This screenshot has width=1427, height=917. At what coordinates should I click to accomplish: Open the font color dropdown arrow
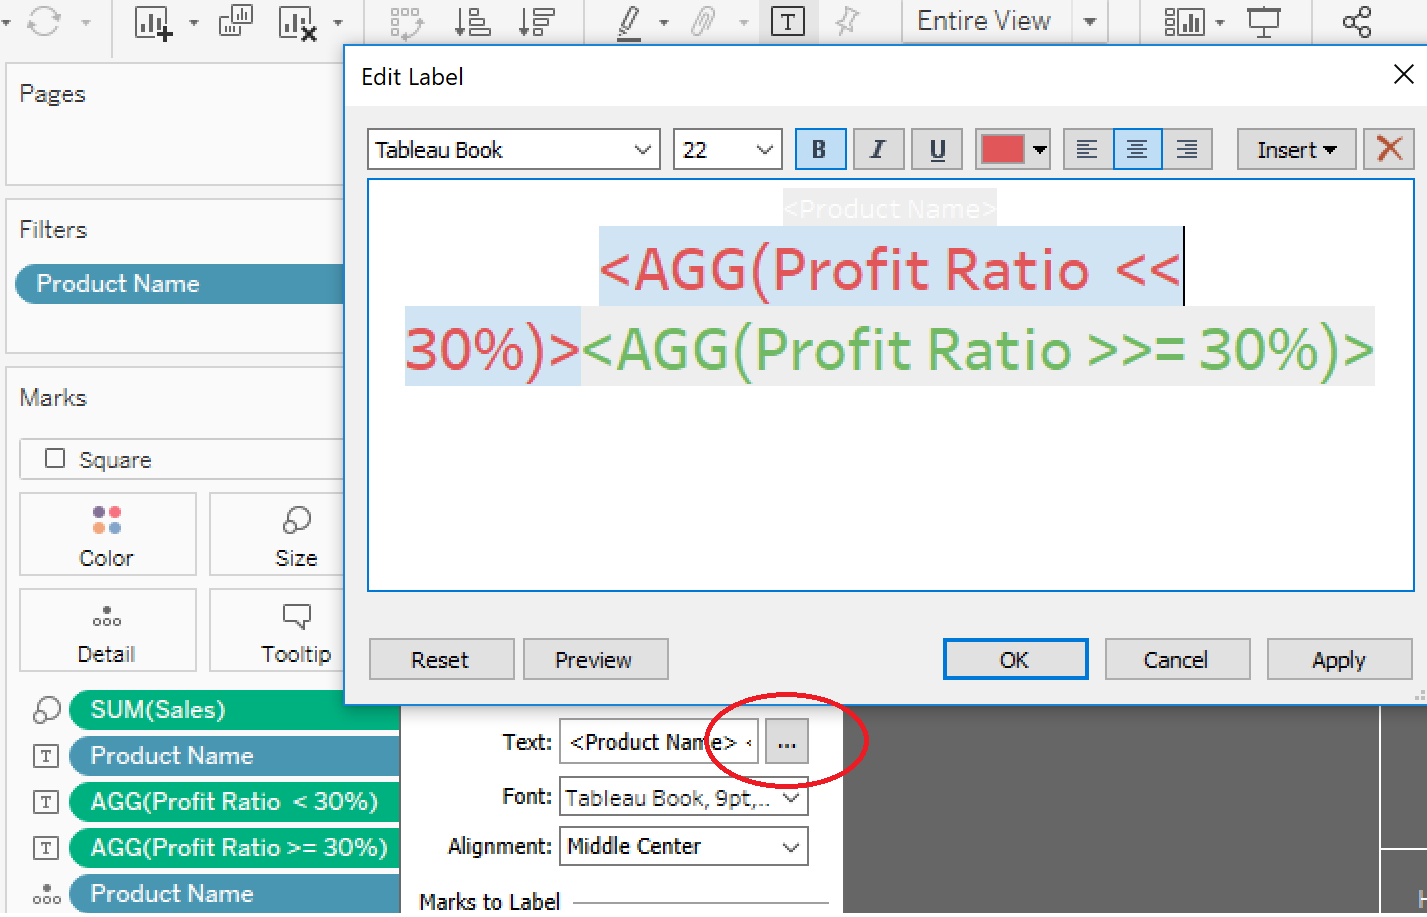tap(1040, 149)
